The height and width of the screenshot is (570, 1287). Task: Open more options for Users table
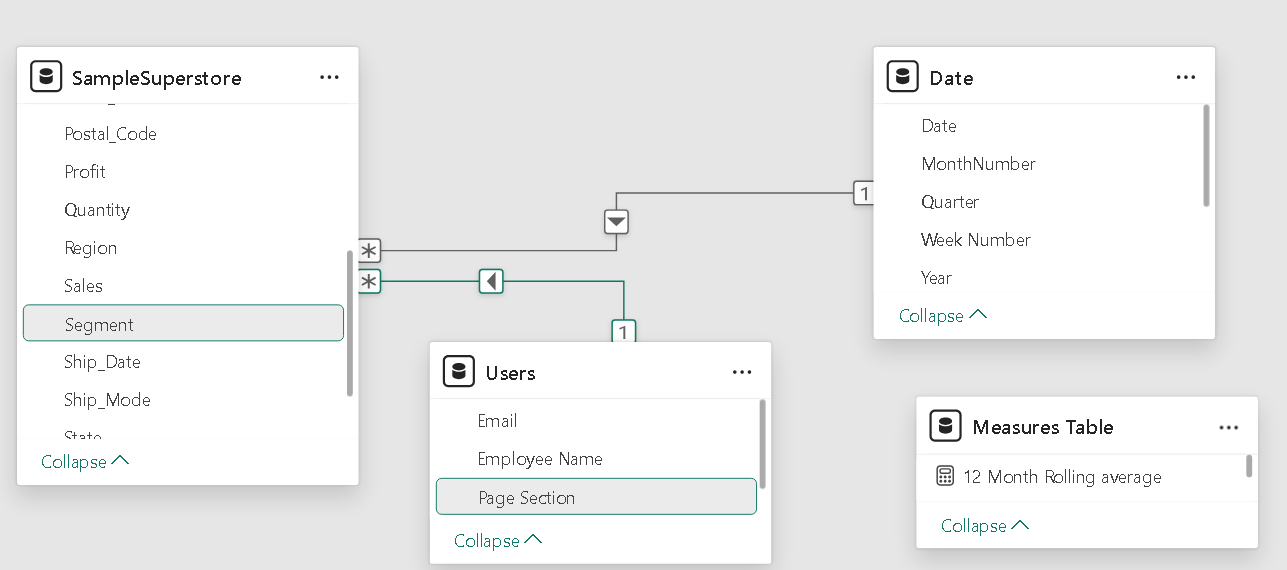pos(741,372)
